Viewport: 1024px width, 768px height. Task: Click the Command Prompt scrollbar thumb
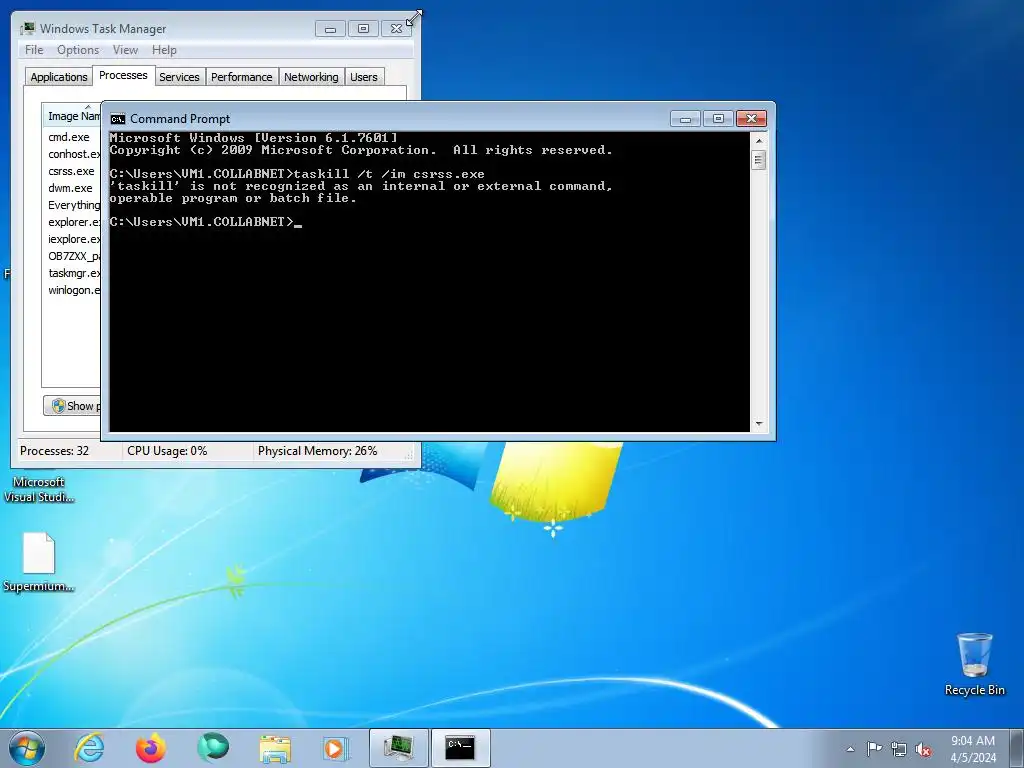758,159
